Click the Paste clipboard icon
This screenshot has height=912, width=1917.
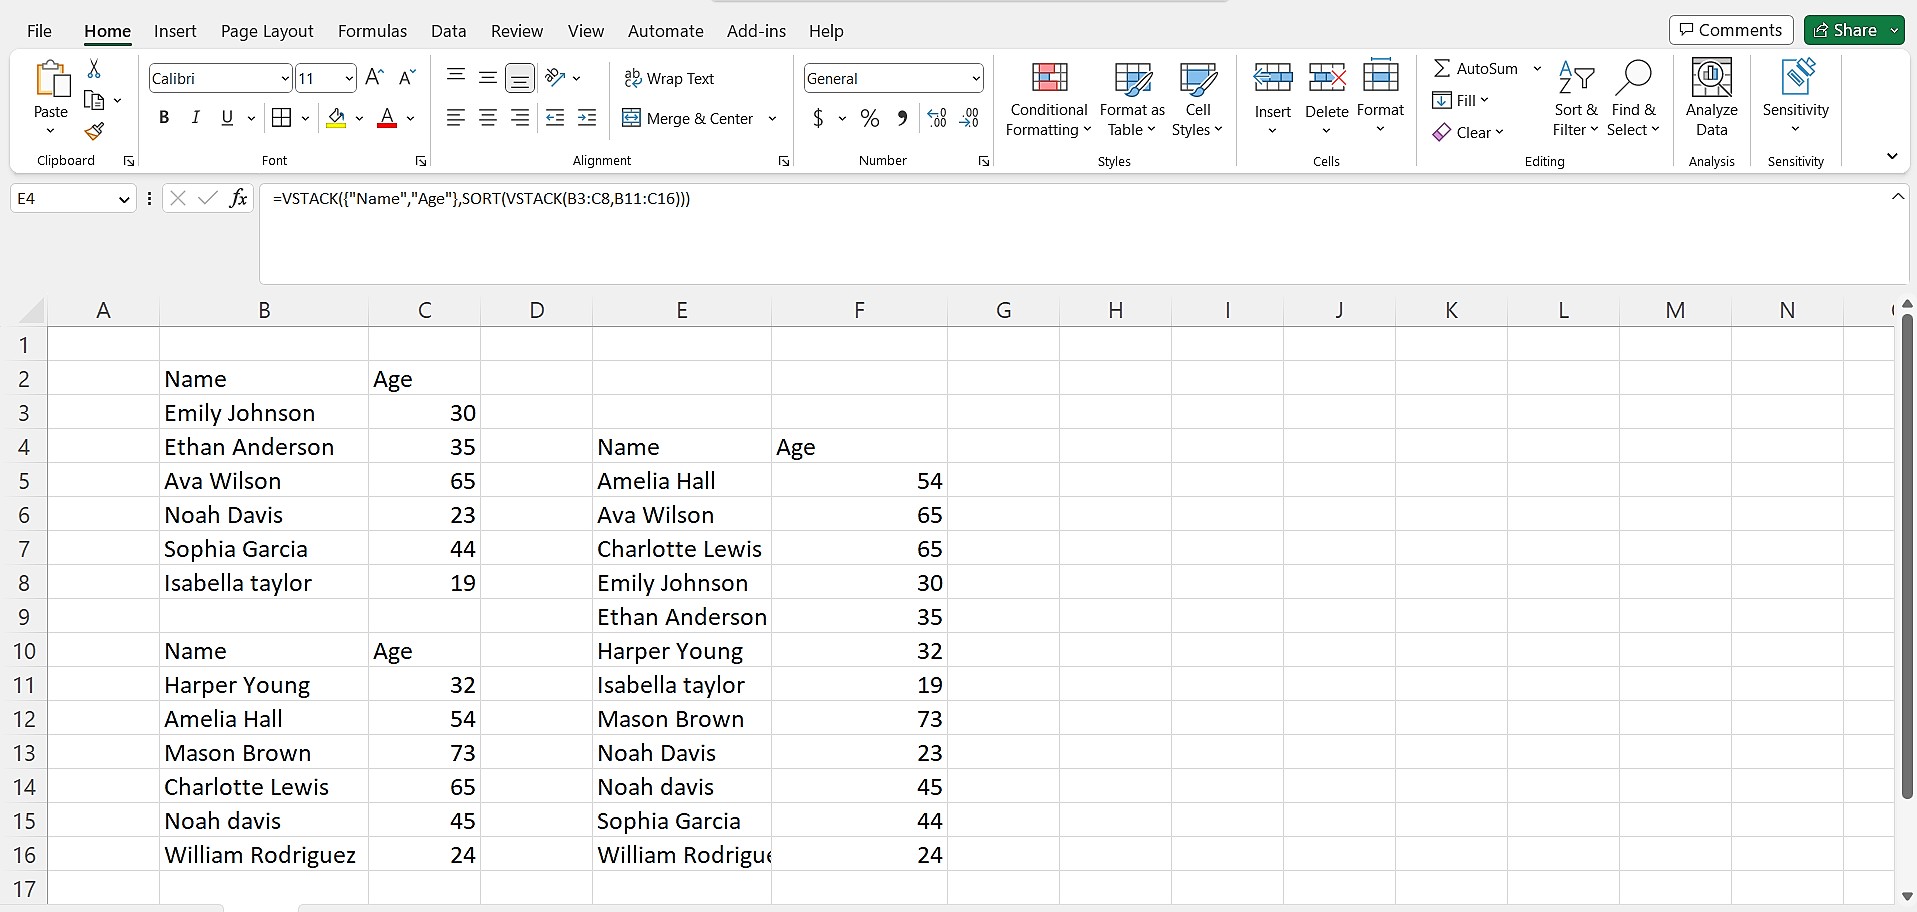tap(51, 79)
